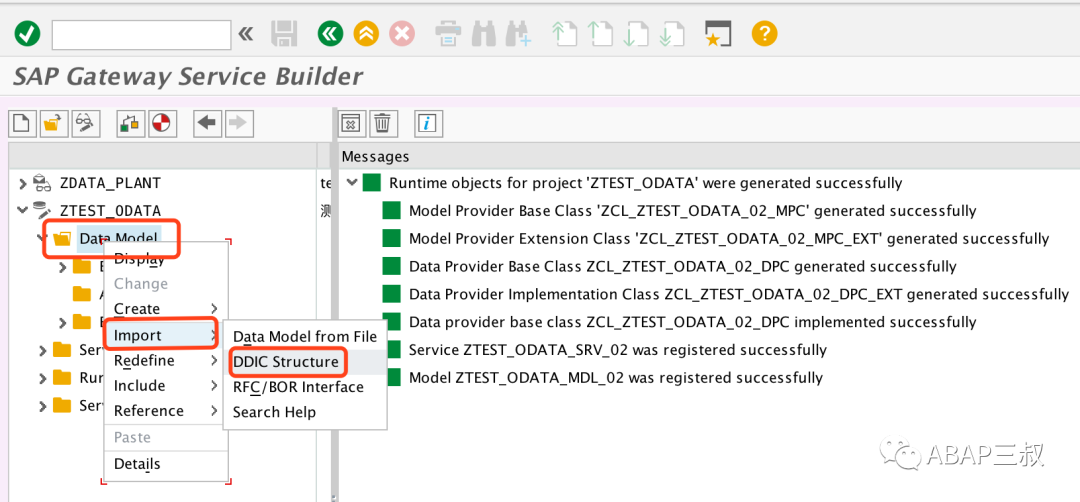
Task: Expand the folder partially labeled 'Run'
Action: [43, 378]
